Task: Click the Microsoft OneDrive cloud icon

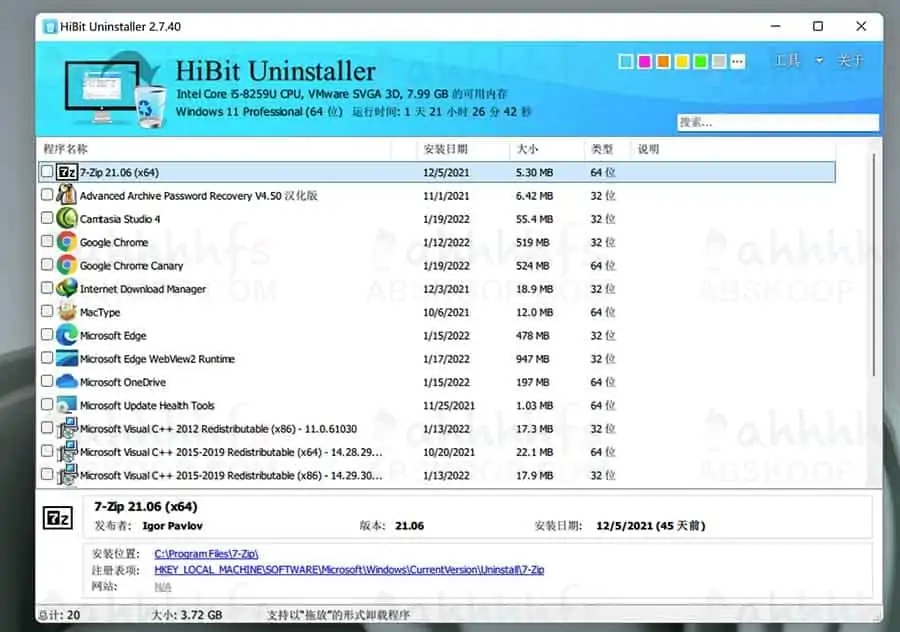Action: (65, 382)
